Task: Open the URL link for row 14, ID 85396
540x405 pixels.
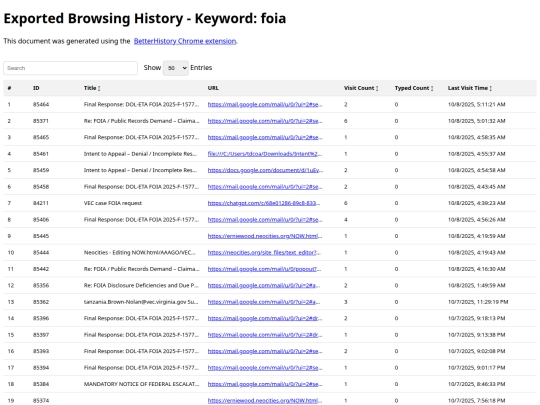Action: [265, 319]
